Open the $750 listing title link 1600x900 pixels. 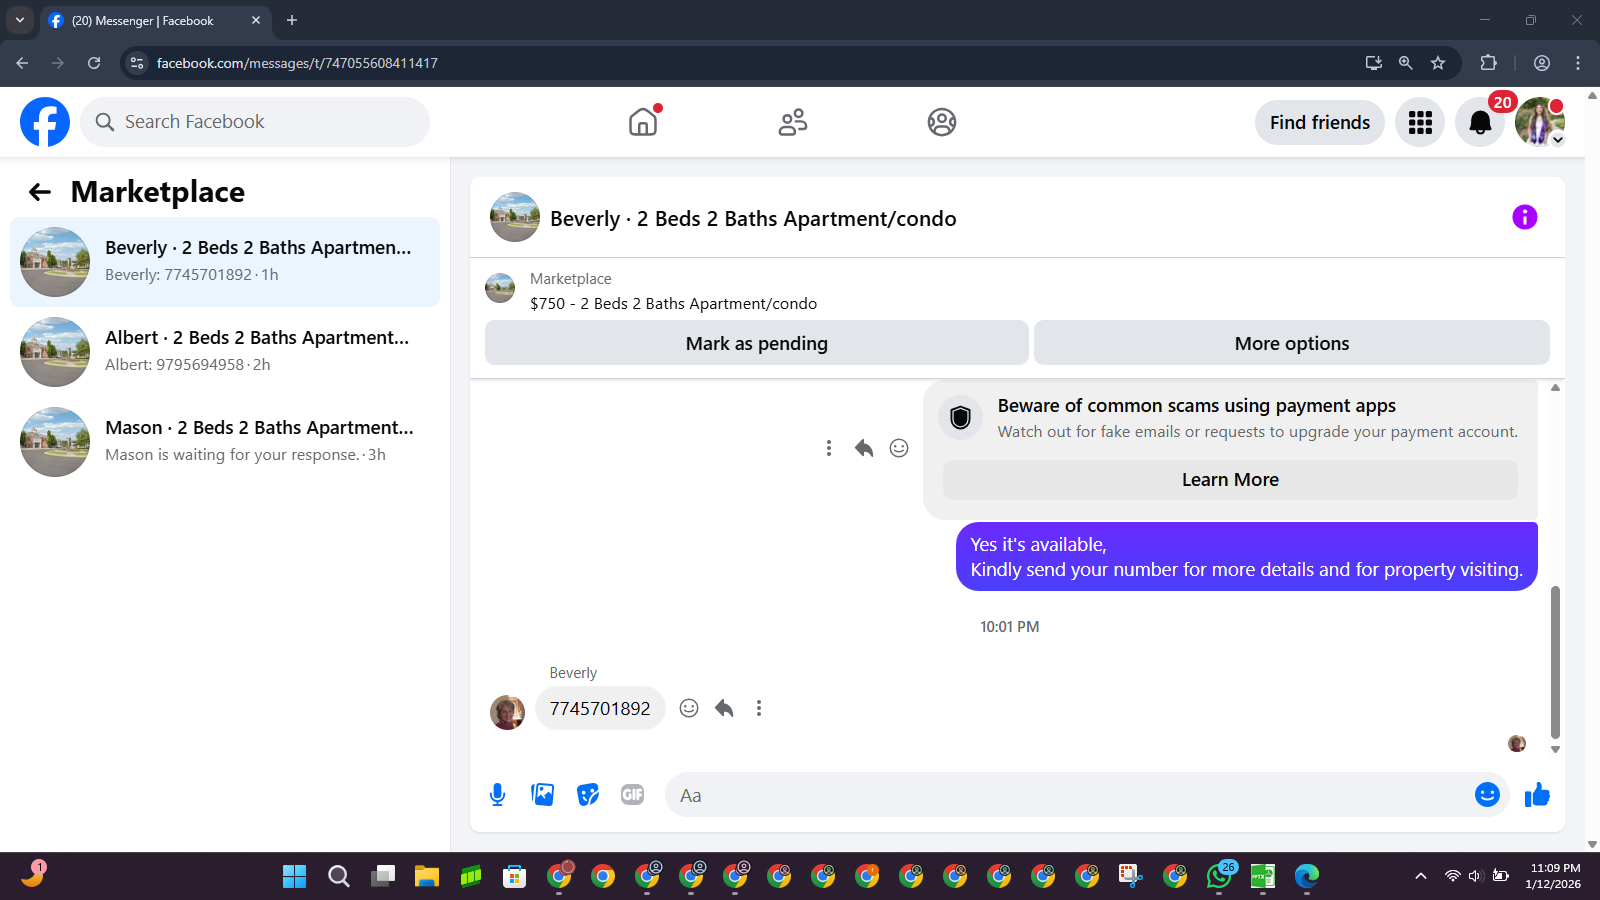coord(674,303)
